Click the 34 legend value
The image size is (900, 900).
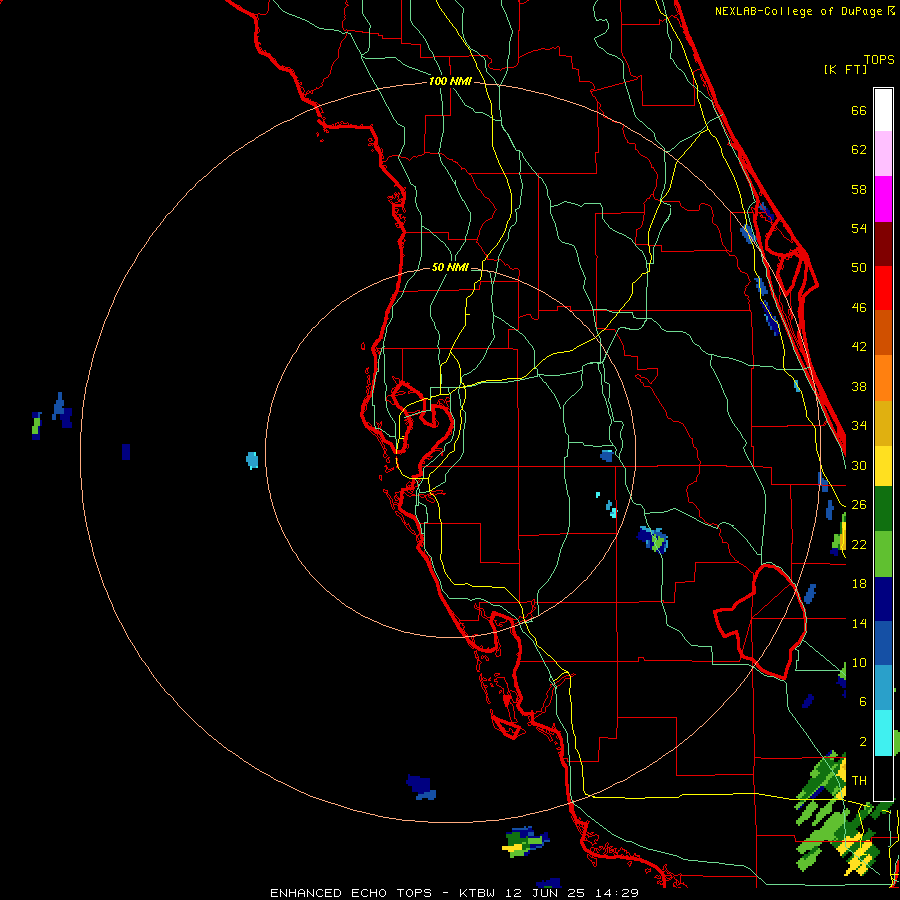(x=859, y=426)
